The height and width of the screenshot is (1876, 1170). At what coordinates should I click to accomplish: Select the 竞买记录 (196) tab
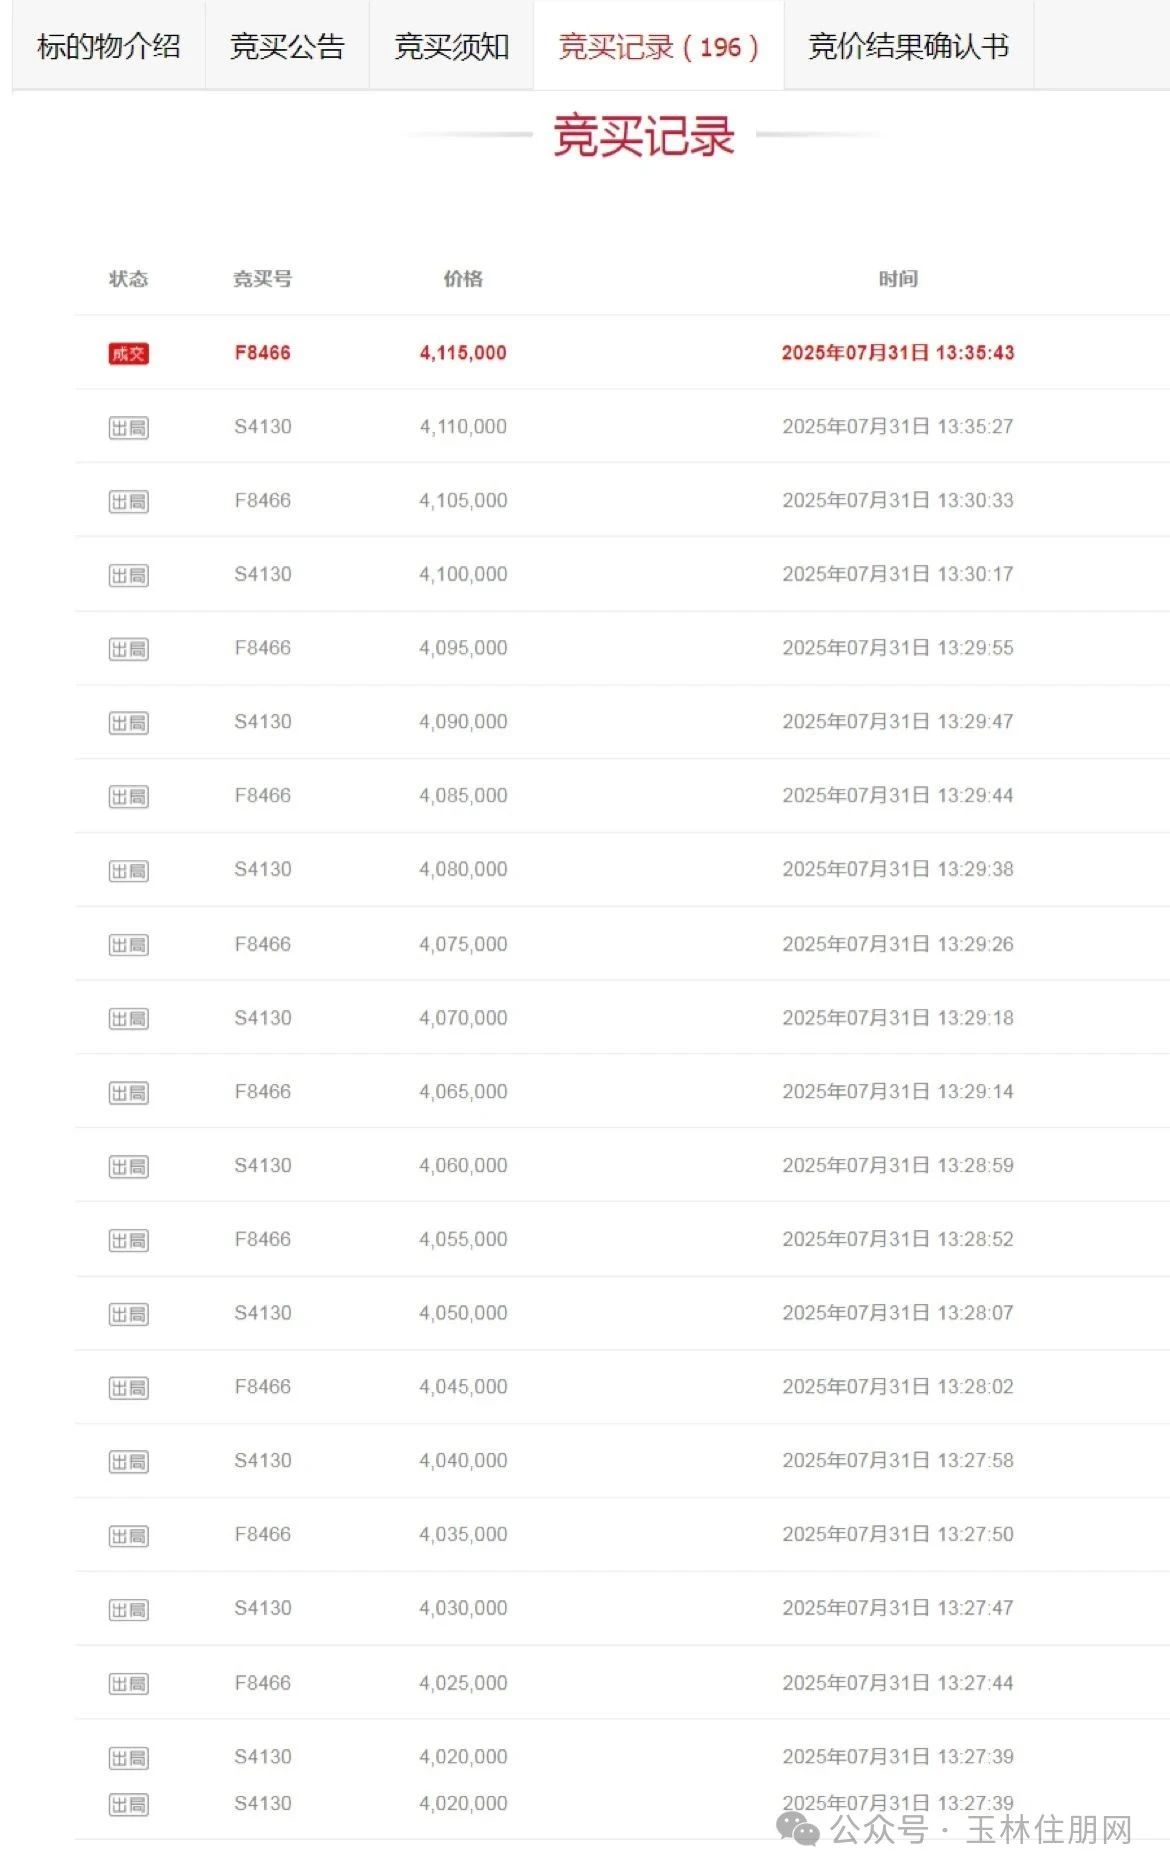tap(658, 46)
